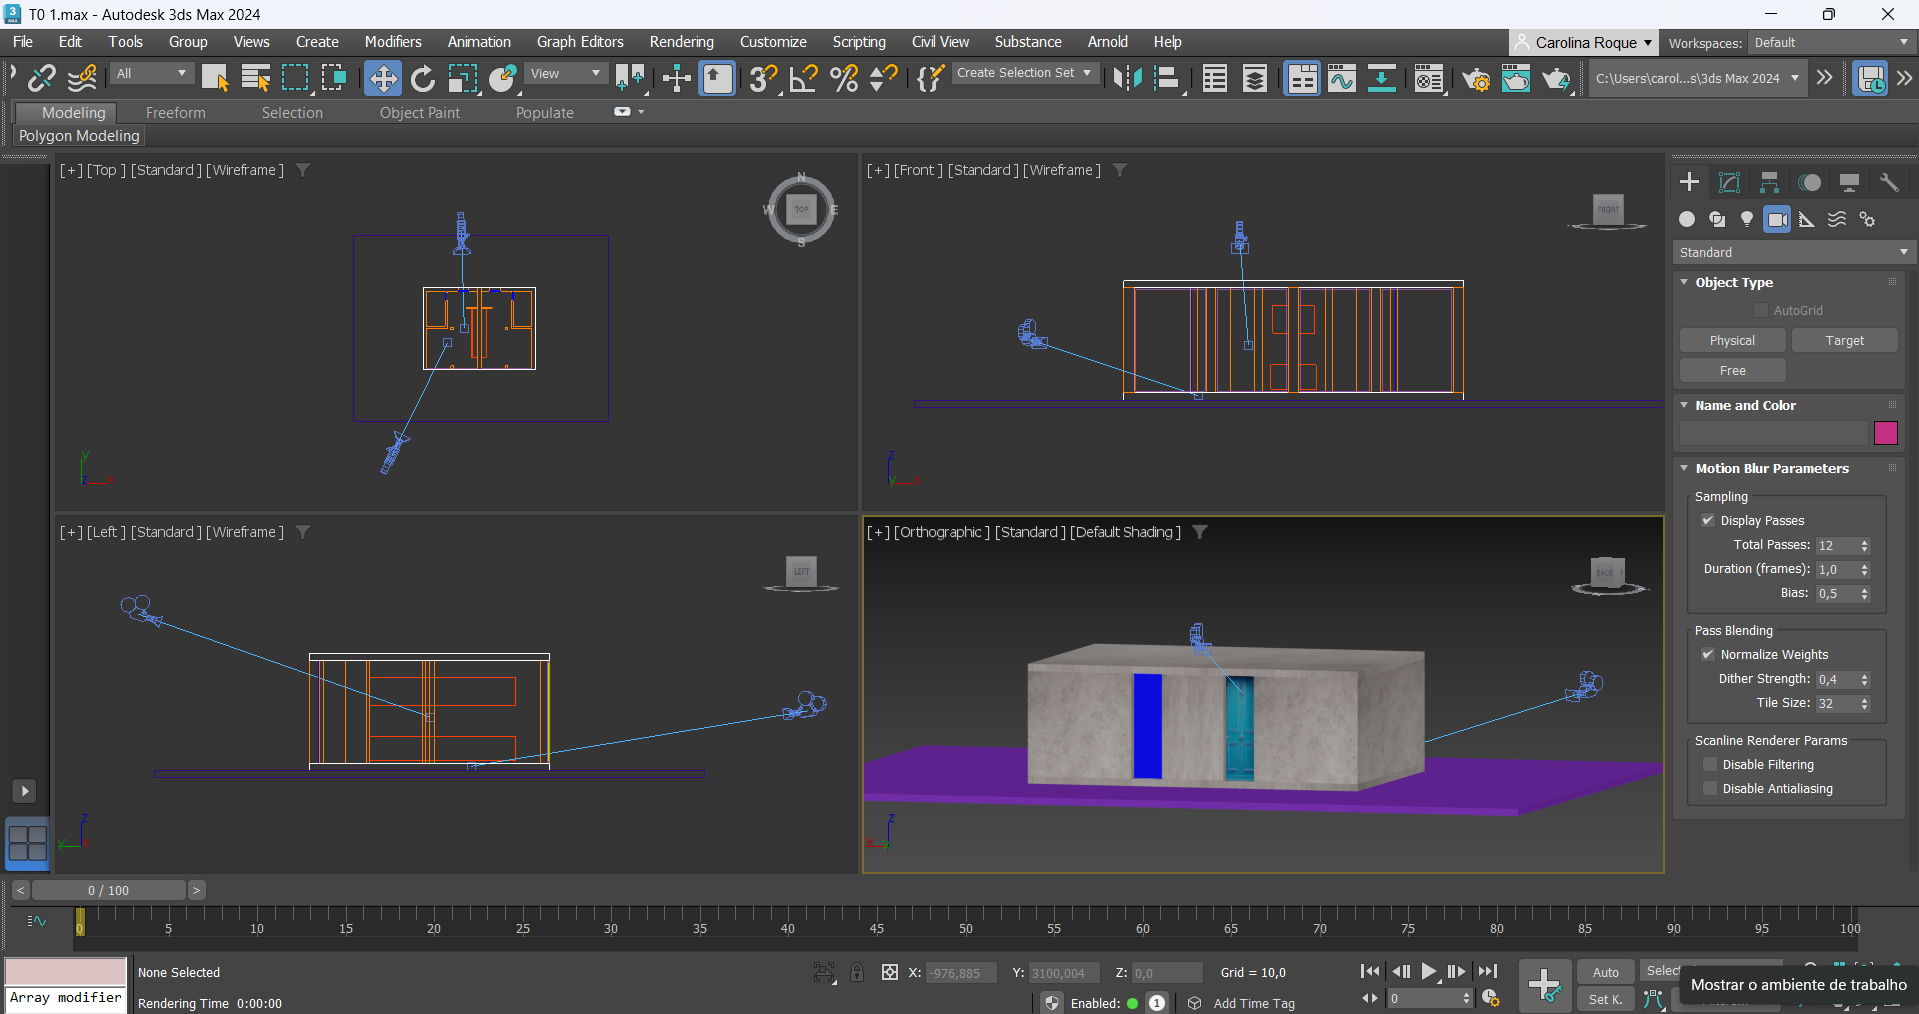
Task: Uncheck the Normalize Weights option
Action: click(1708, 654)
